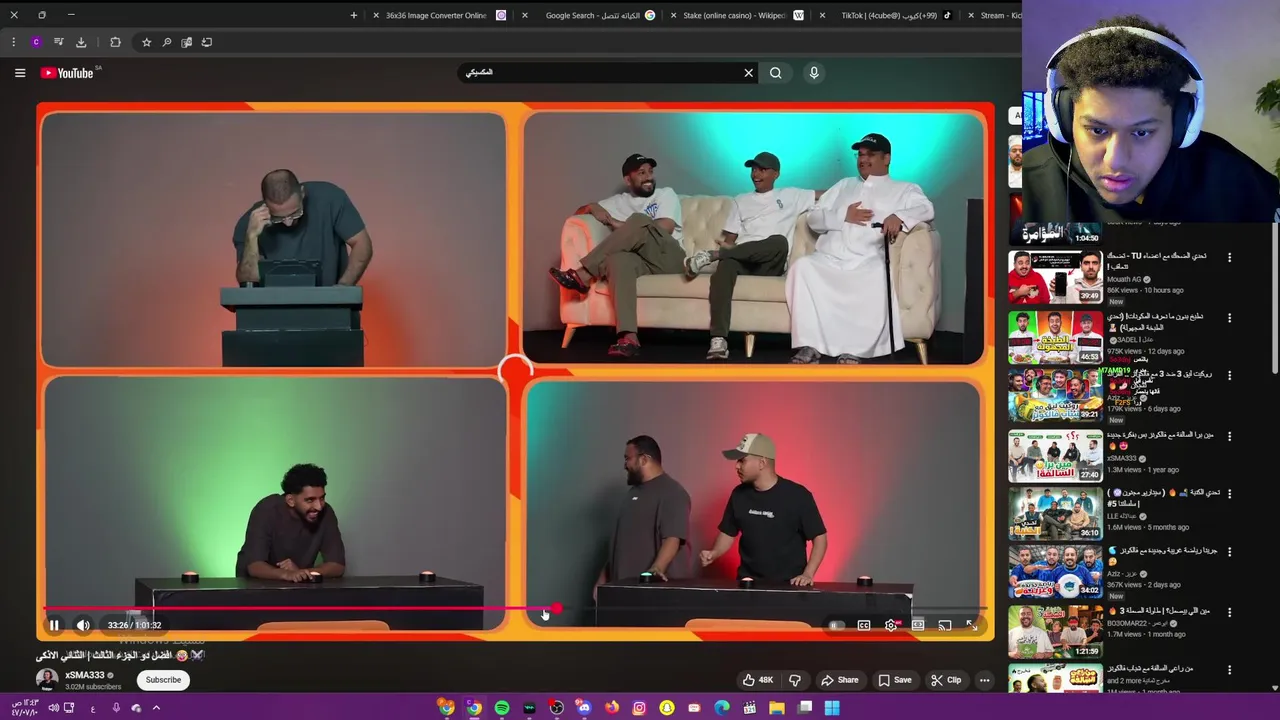The image size is (1280, 720).
Task: Open options menu for the 3ADEL video
Action: tap(1229, 318)
